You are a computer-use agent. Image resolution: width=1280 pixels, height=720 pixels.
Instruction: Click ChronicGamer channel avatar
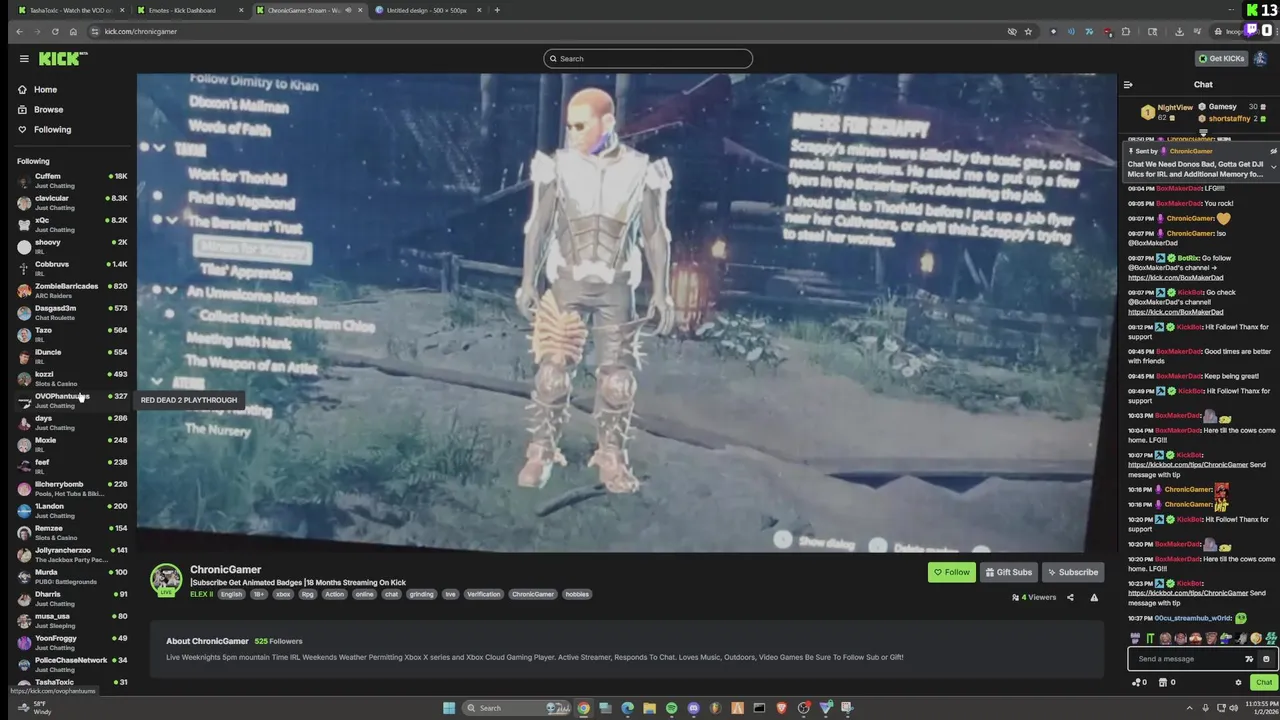[x=166, y=579]
